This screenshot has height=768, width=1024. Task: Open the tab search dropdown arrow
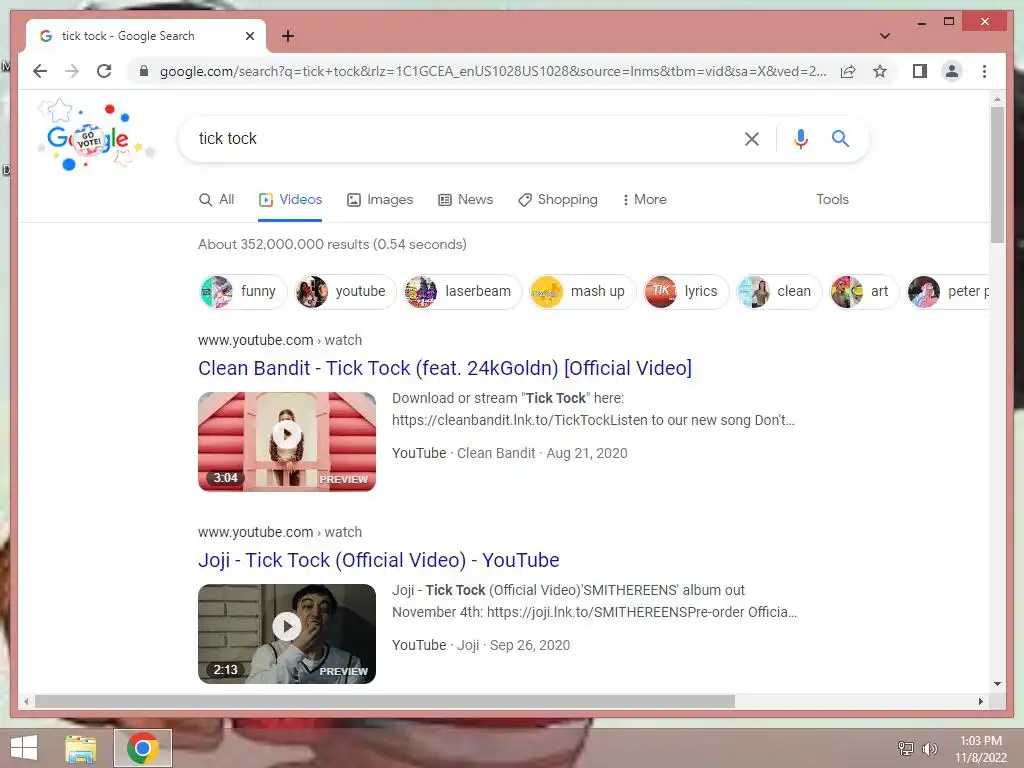pos(884,36)
